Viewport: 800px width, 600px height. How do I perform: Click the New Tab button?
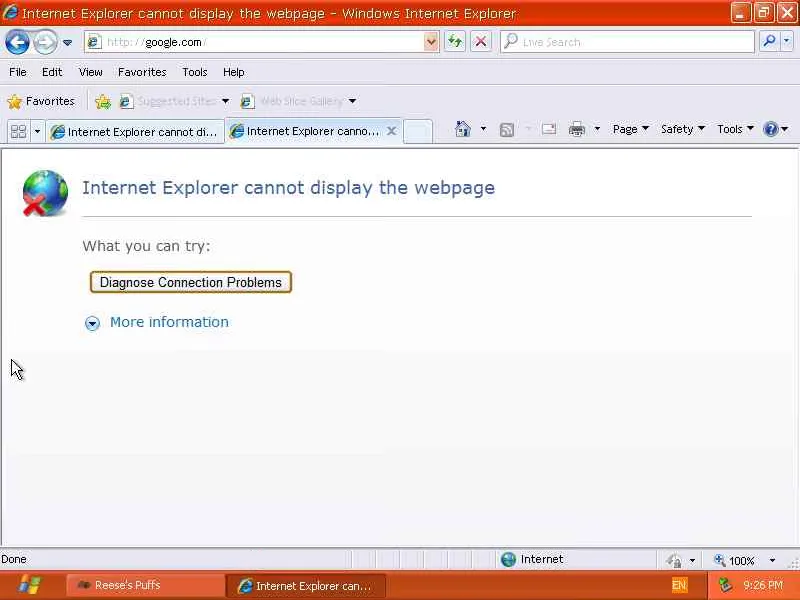pyautogui.click(x=418, y=131)
